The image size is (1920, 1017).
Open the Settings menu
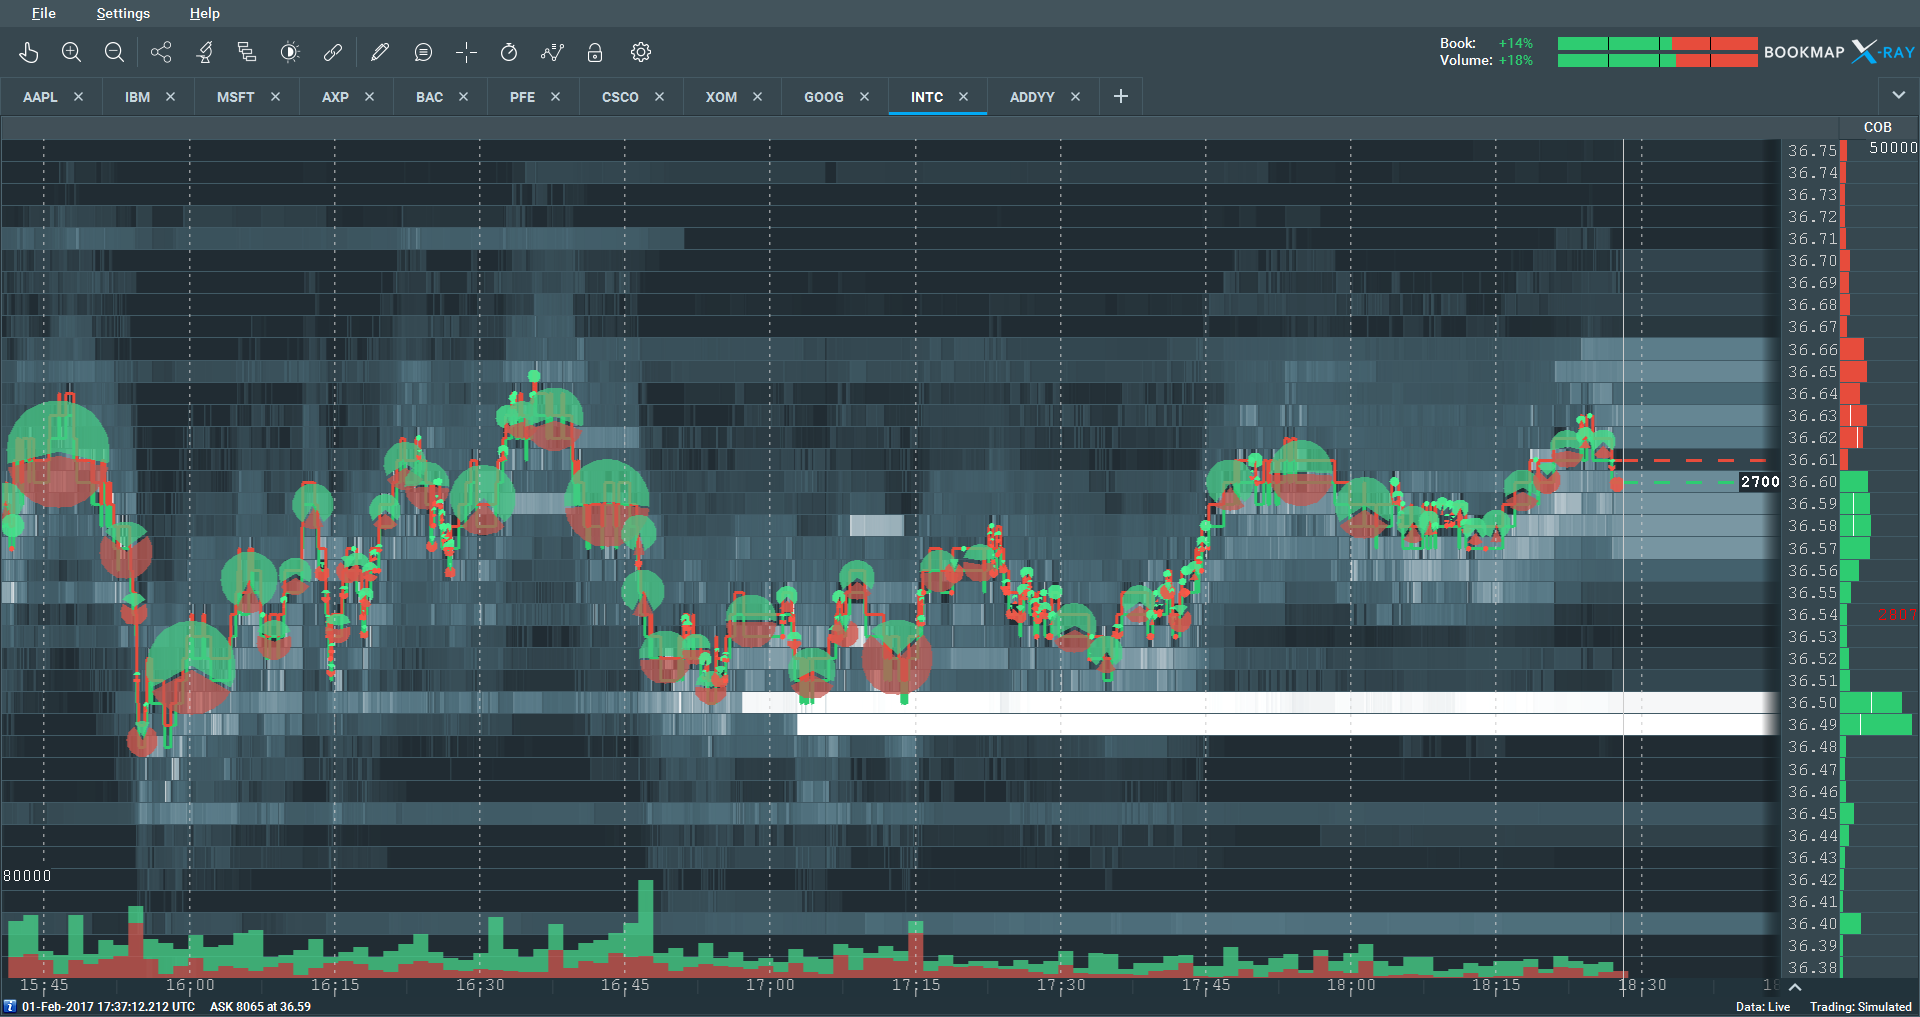pyautogui.click(x=123, y=13)
